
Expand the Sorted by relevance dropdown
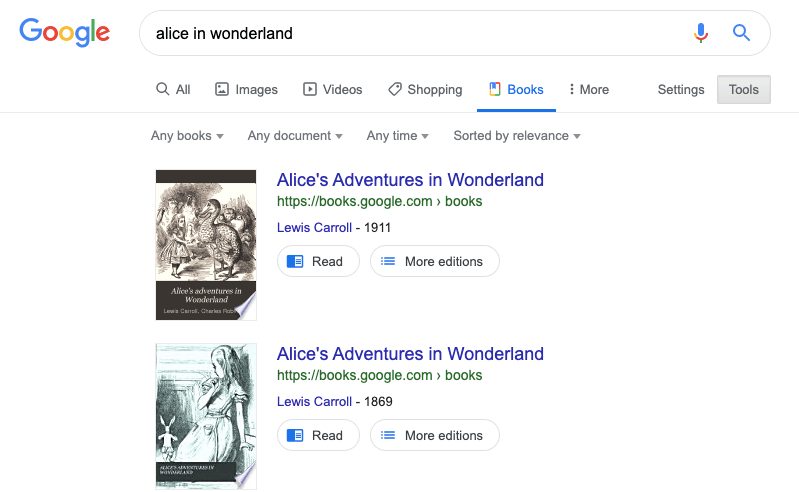[516, 136]
